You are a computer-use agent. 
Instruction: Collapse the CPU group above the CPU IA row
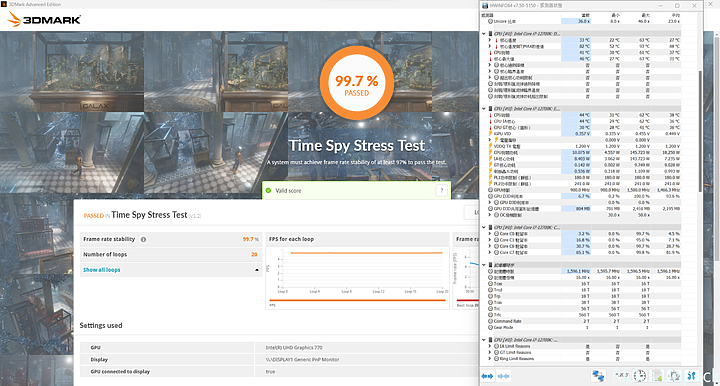tap(484, 109)
